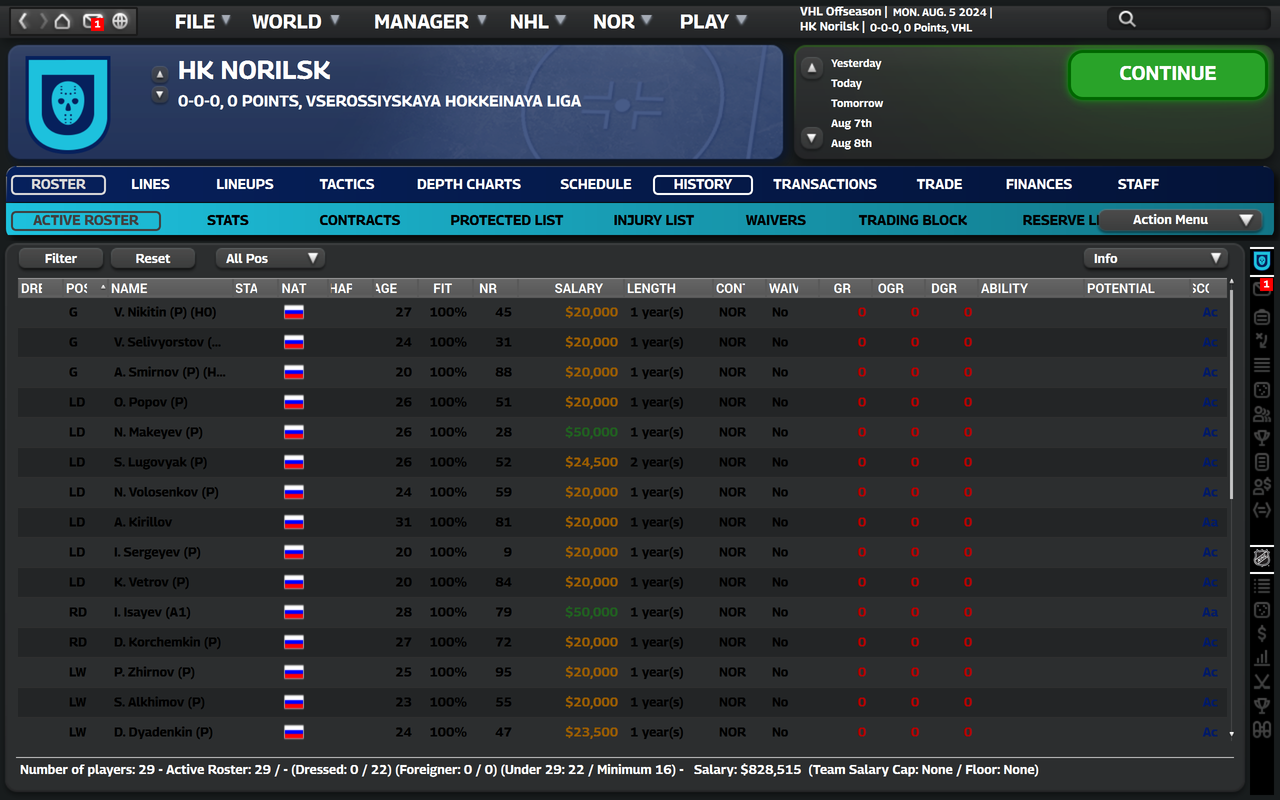Select Tomorrow in the date list

857,103
